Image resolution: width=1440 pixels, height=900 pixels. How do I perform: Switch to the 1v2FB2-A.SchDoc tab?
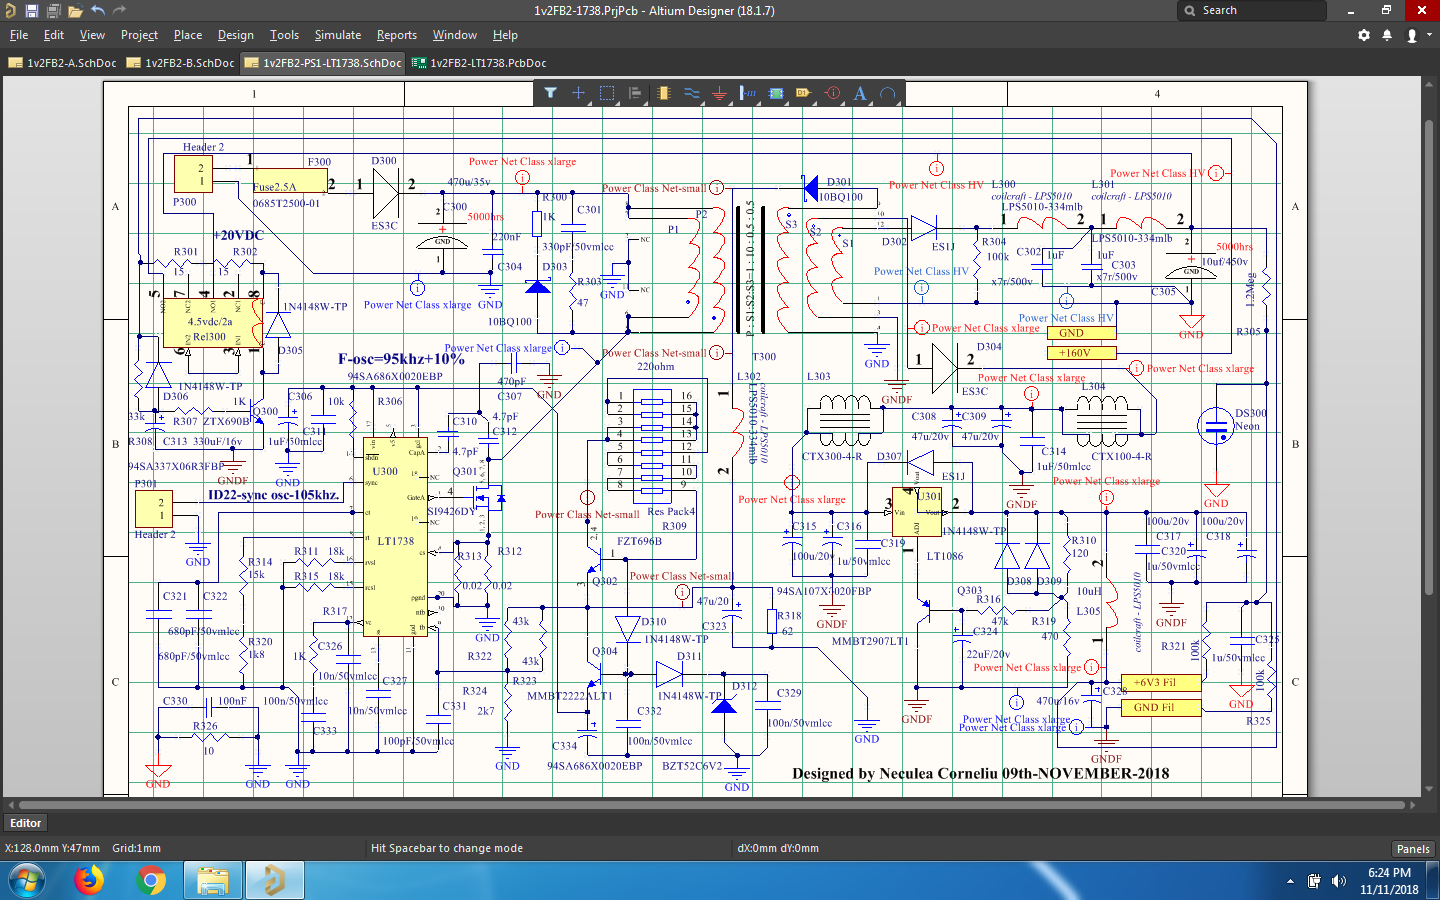(62, 63)
